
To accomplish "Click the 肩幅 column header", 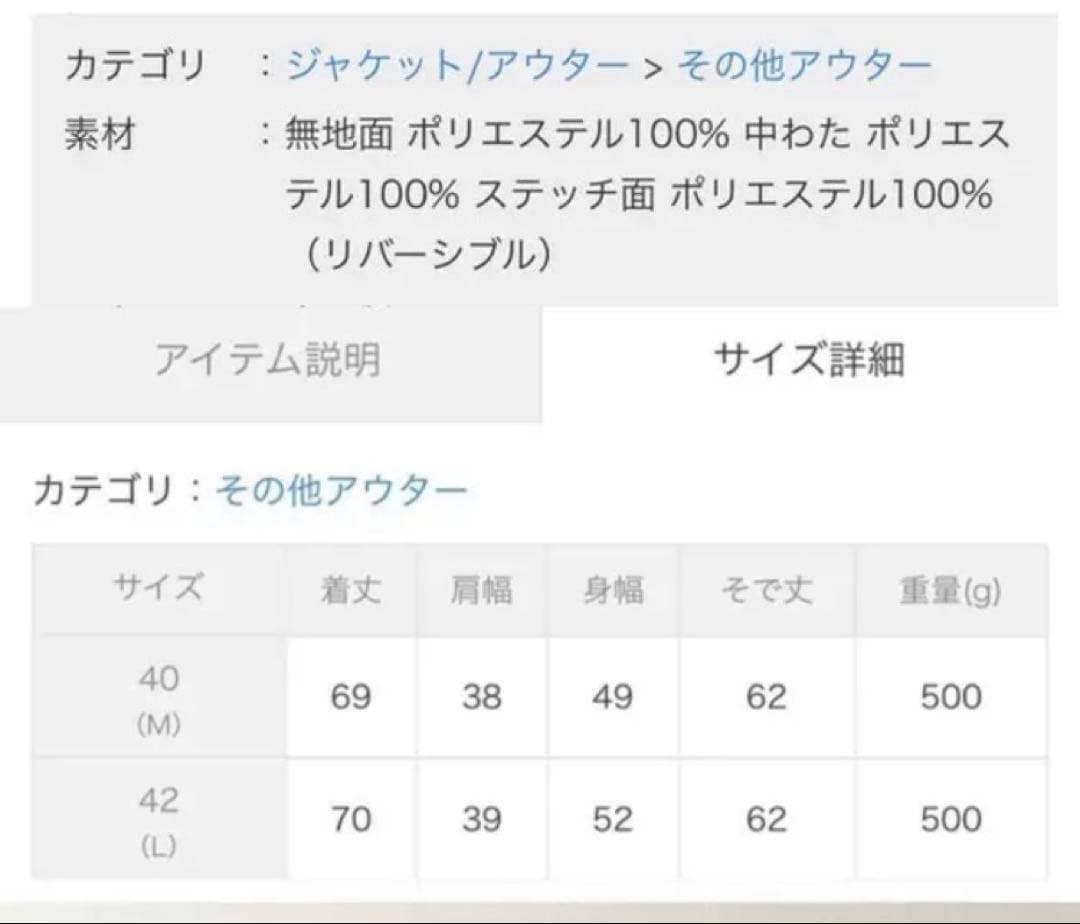I will [481, 591].
